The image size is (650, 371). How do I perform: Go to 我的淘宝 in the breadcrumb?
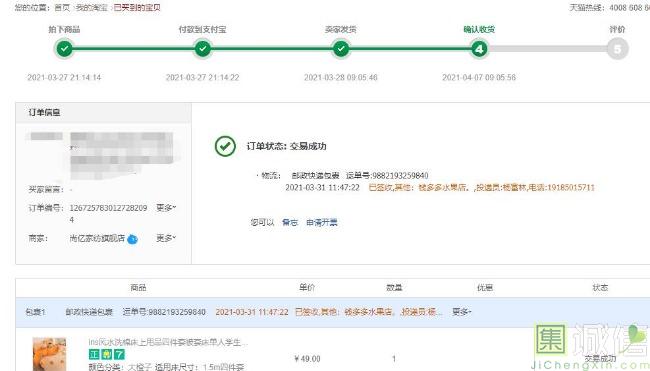coord(92,7)
